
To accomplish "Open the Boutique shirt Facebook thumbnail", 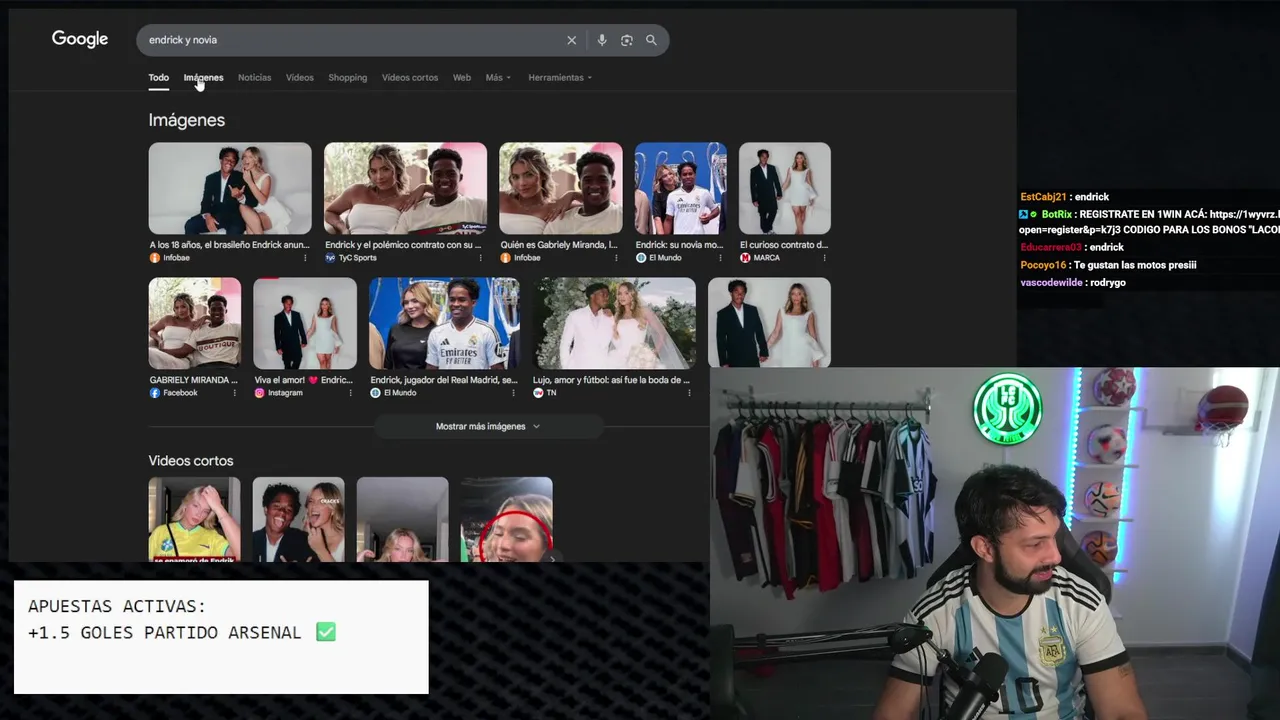I will pyautogui.click(x=195, y=323).
